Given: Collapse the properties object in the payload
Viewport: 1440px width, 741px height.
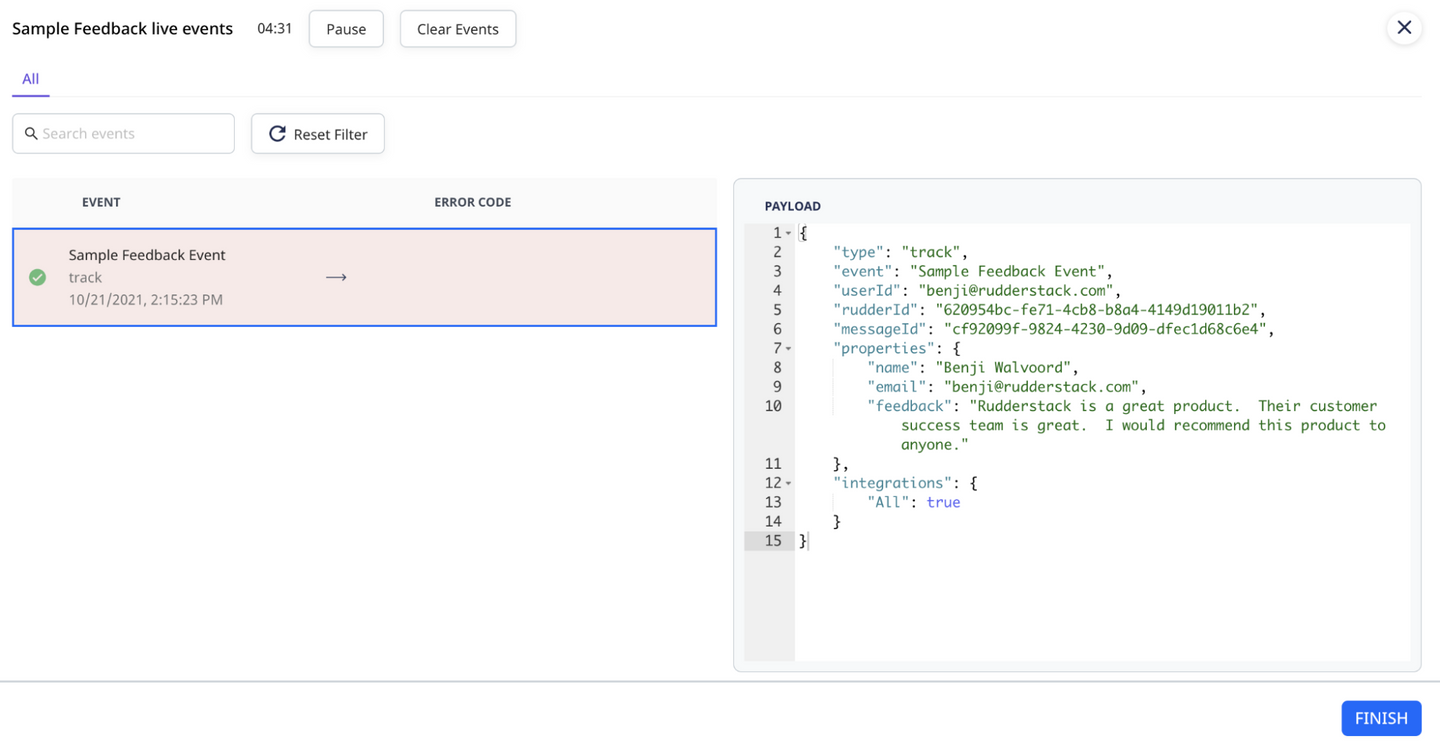Looking at the screenshot, I should [x=790, y=347].
